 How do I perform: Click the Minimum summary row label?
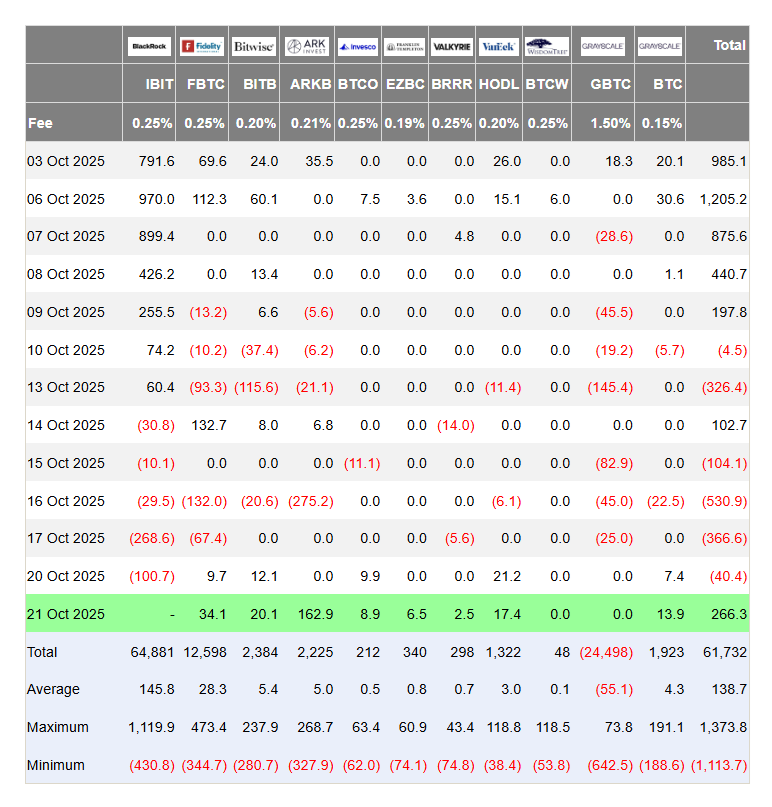point(56,765)
